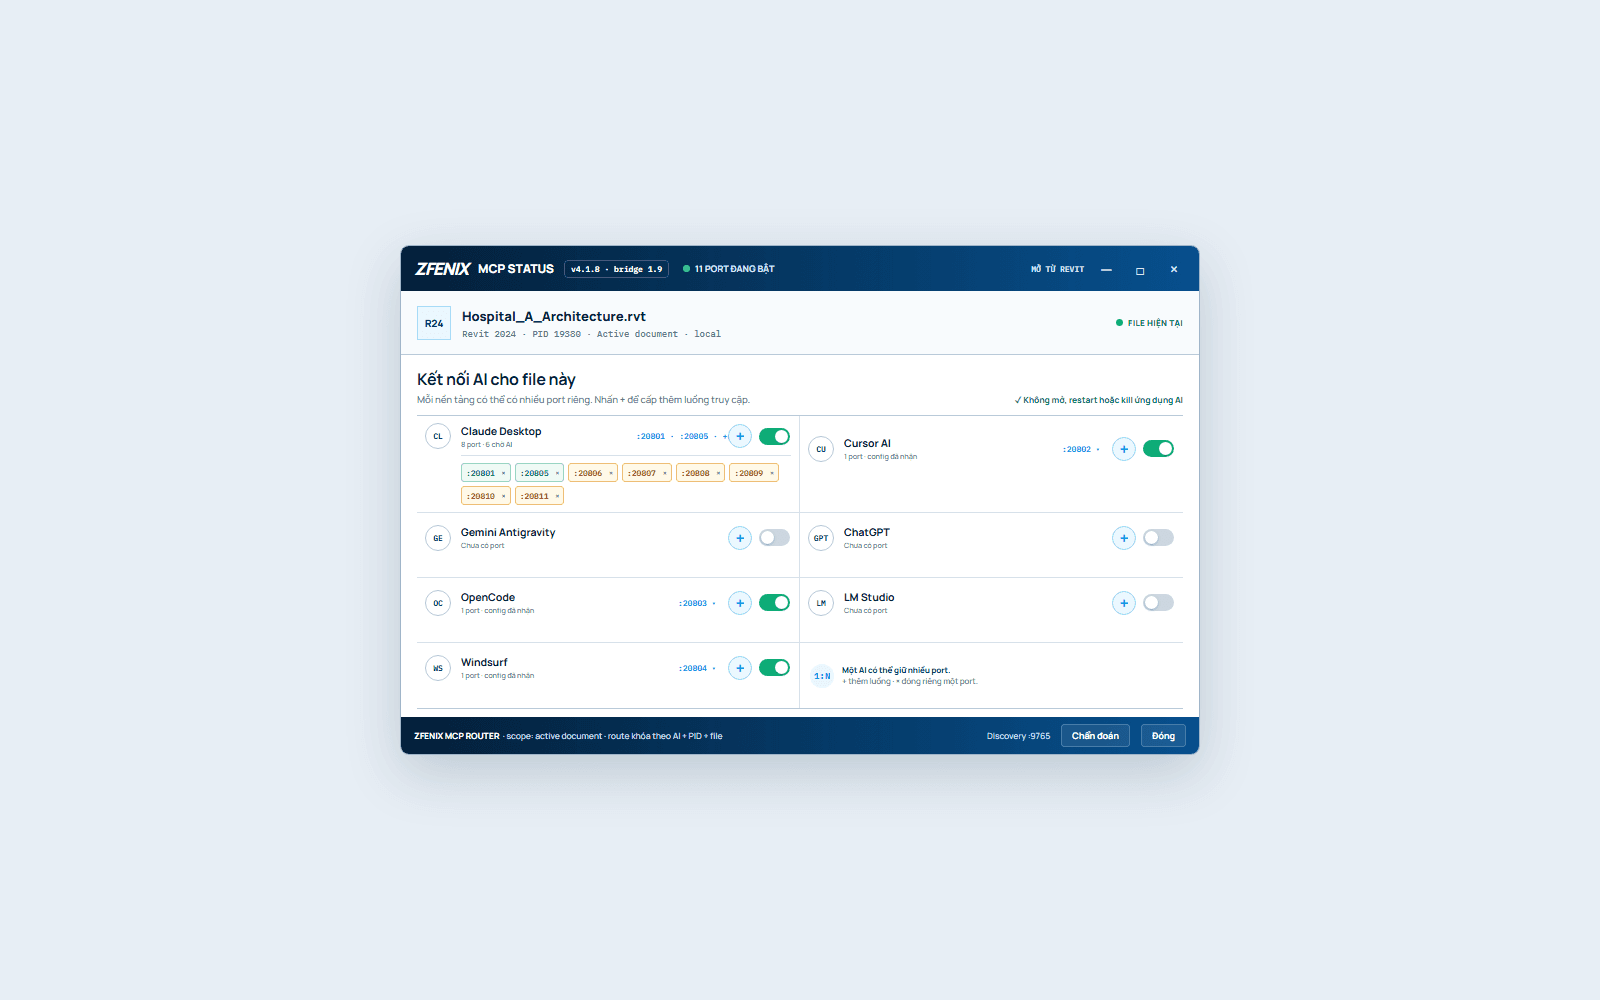1600x1000 pixels.
Task: Remove port :20806 chip from Claude Desktop
Action: click(x=611, y=473)
